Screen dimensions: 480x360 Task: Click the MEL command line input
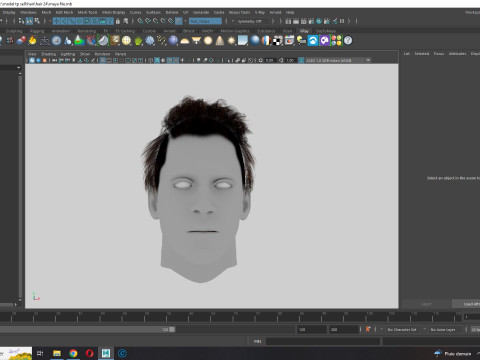(323, 341)
